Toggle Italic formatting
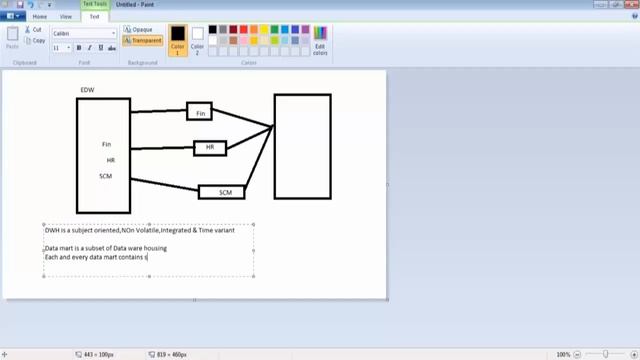The width and height of the screenshot is (640, 360). click(90, 48)
